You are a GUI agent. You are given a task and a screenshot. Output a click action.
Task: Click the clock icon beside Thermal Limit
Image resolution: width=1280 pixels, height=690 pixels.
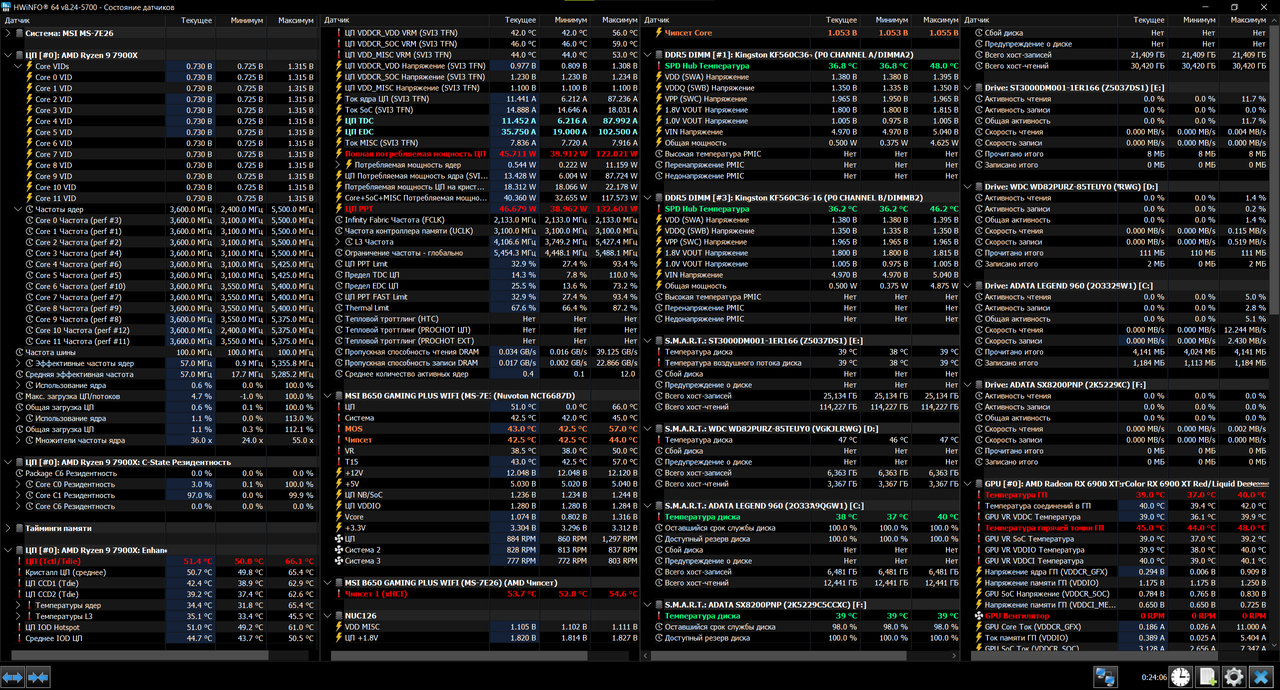[338, 308]
